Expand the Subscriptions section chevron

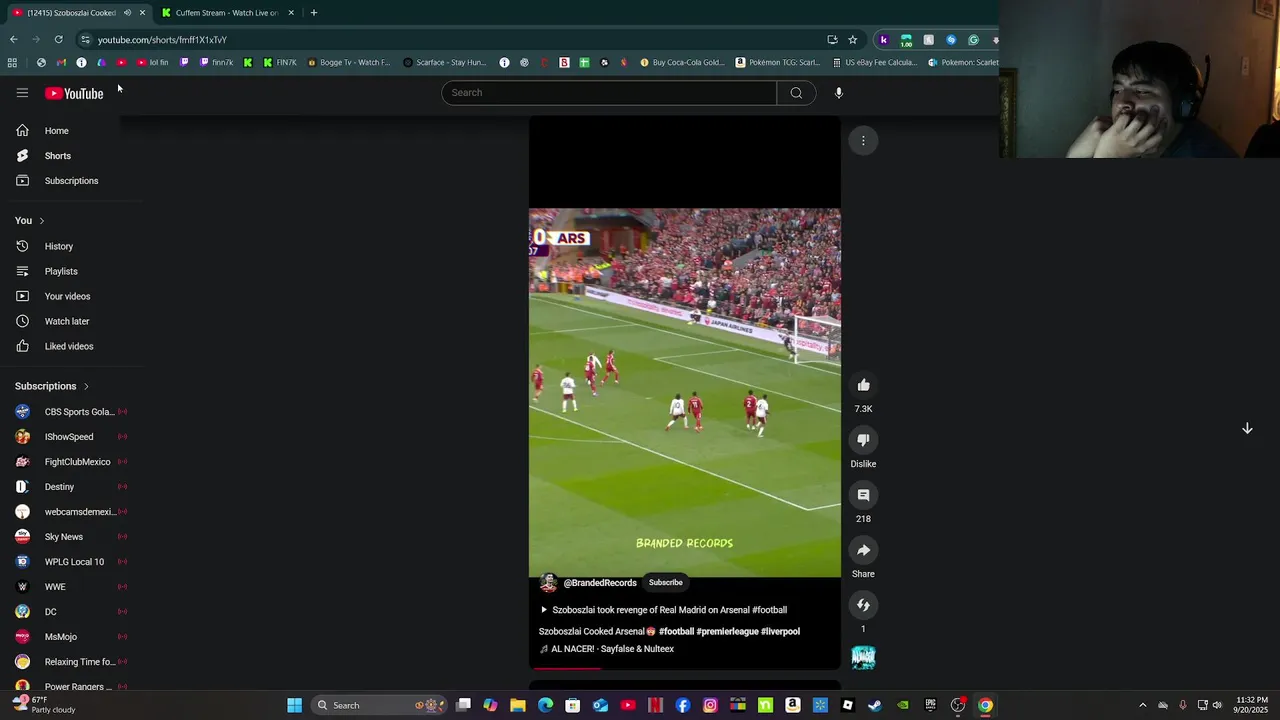86,386
